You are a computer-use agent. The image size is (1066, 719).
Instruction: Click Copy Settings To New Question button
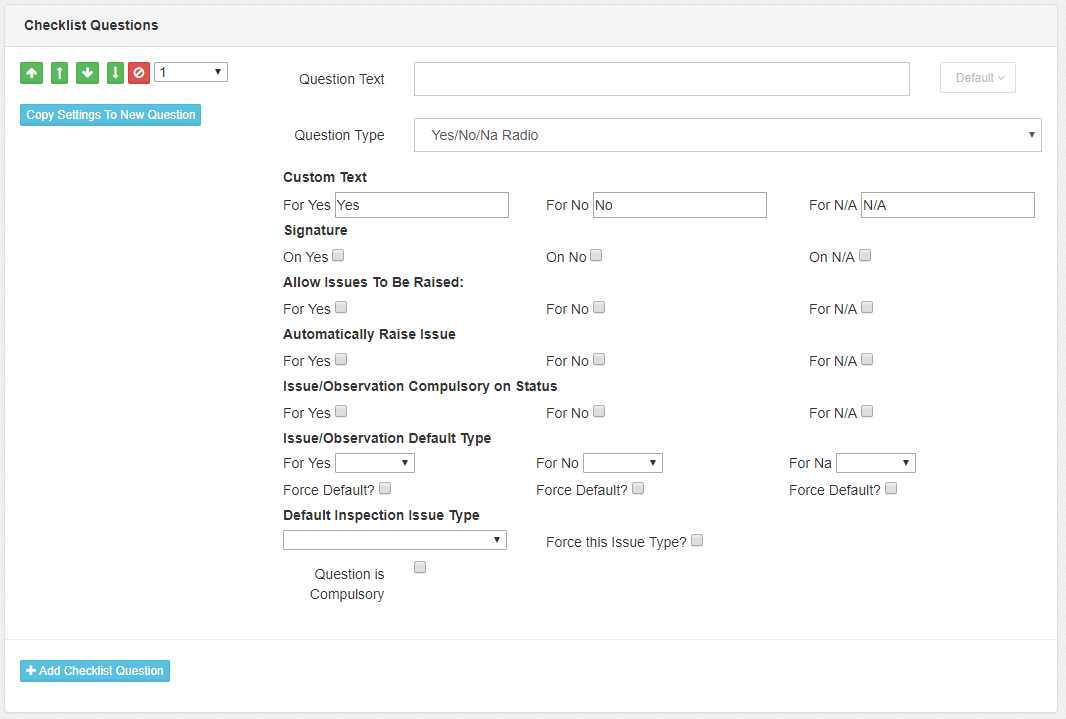point(110,115)
